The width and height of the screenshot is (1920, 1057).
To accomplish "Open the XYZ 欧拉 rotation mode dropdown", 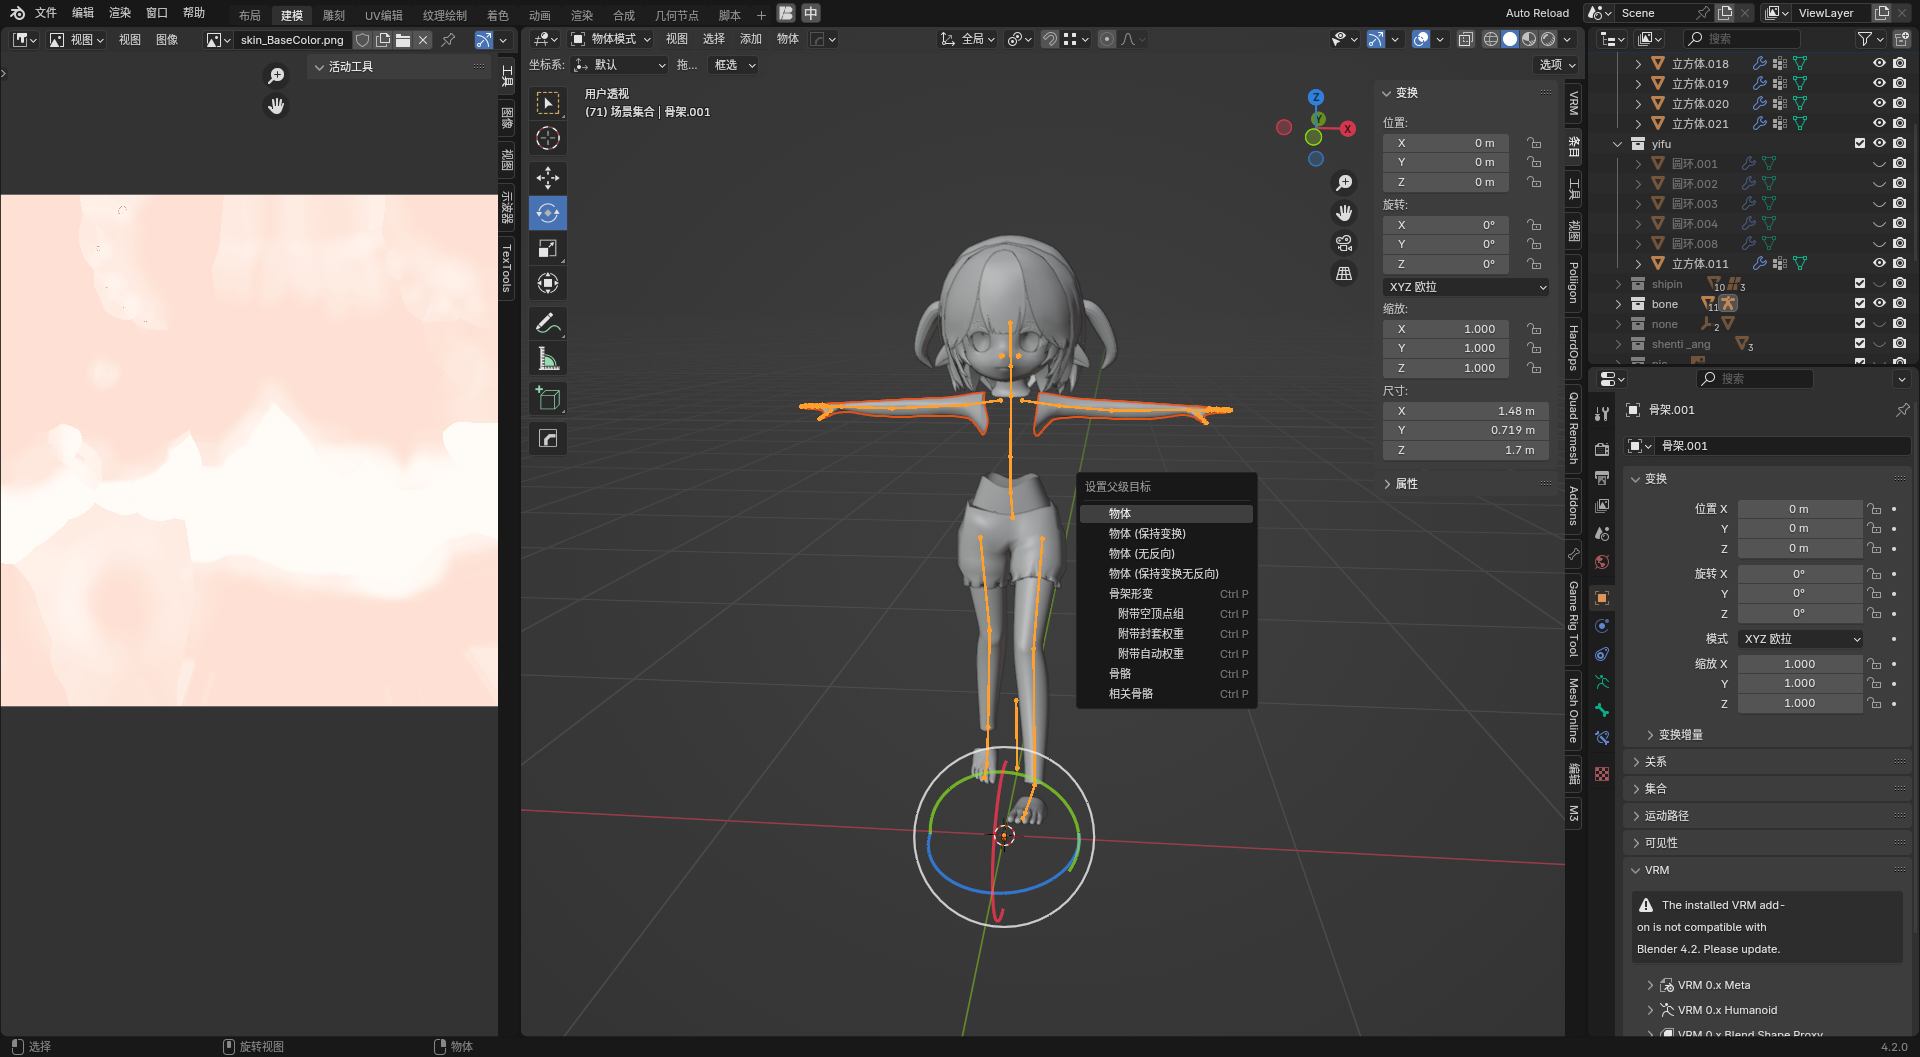I will point(1466,287).
